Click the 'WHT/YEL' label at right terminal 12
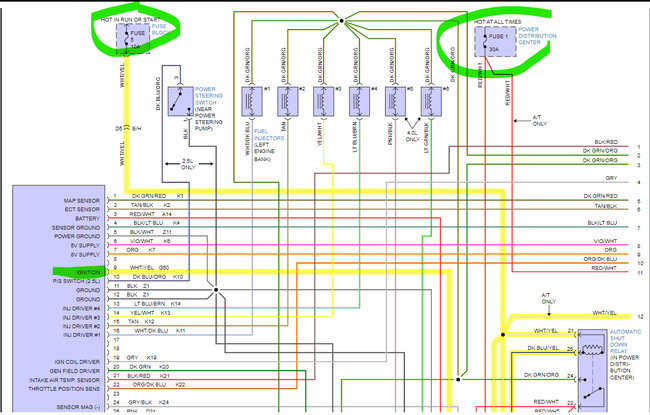650x415 pixels. tap(604, 313)
